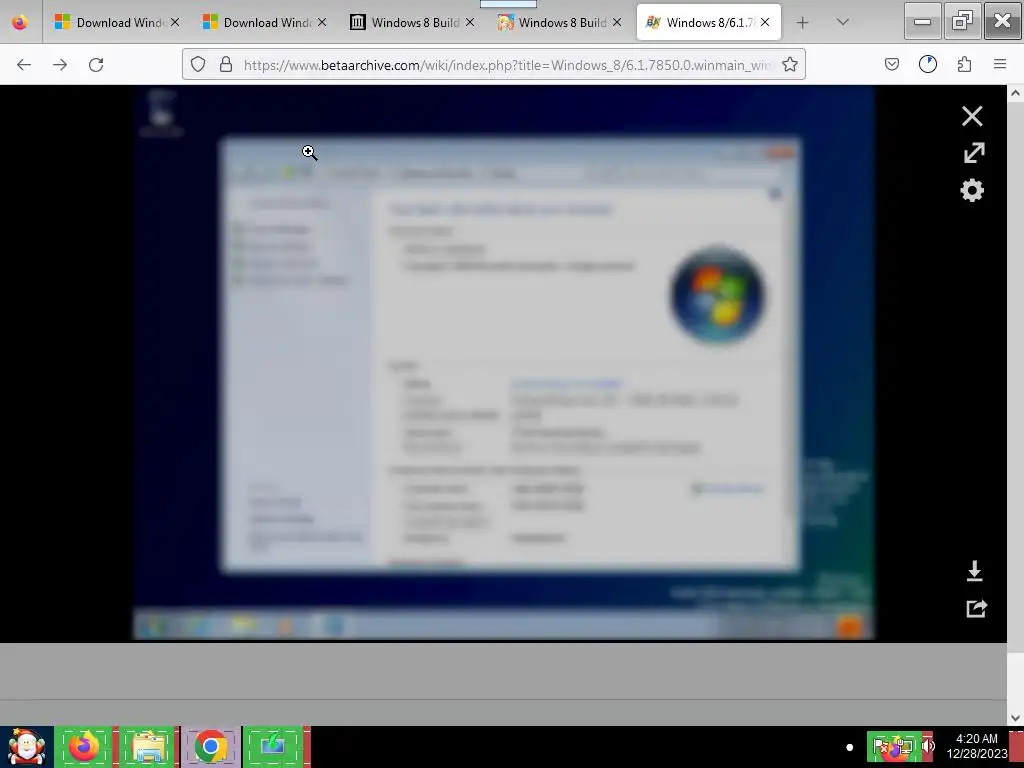The height and width of the screenshot is (768, 1024).
Task: List all open tabs dropdown
Action: tap(842, 23)
